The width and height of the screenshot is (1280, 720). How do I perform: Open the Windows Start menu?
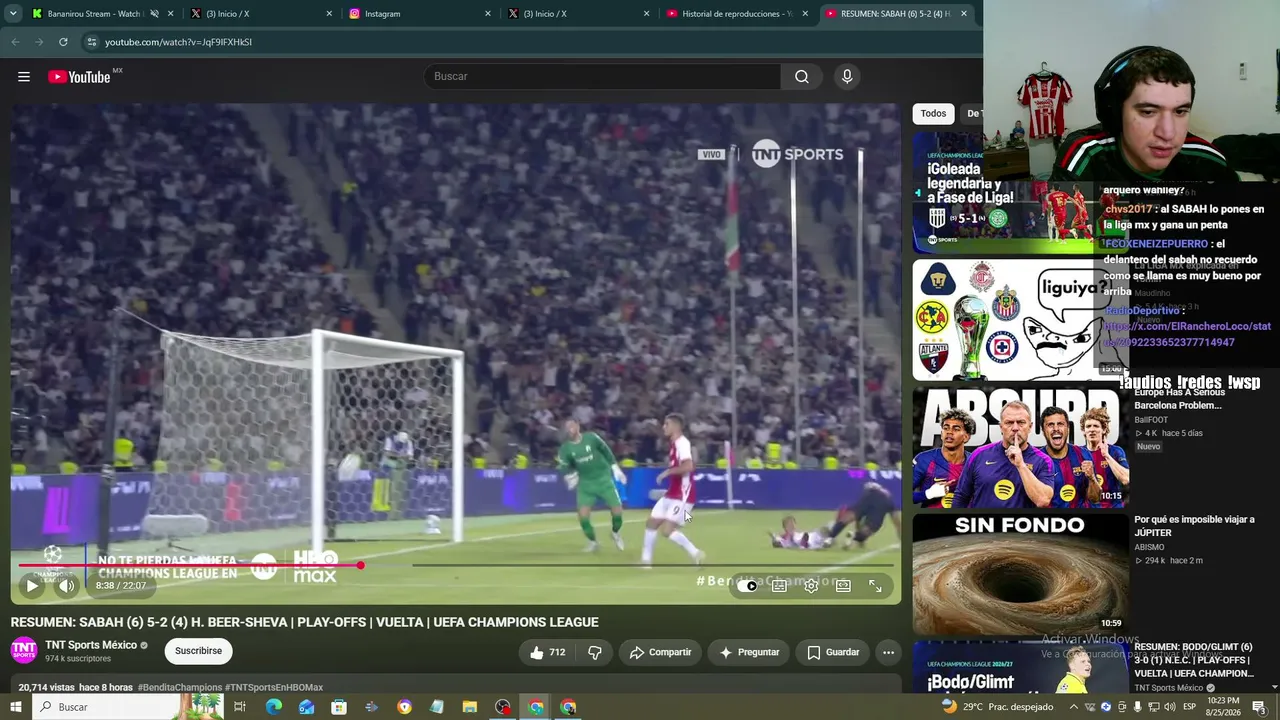click(15, 707)
